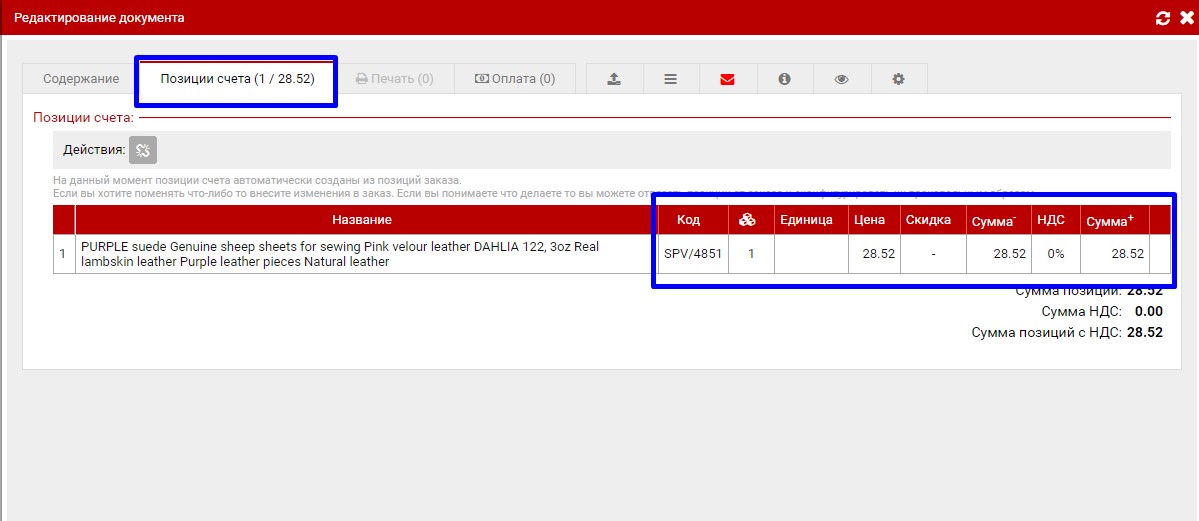Open the upload tab icon
The image size is (1199, 521).
click(614, 79)
